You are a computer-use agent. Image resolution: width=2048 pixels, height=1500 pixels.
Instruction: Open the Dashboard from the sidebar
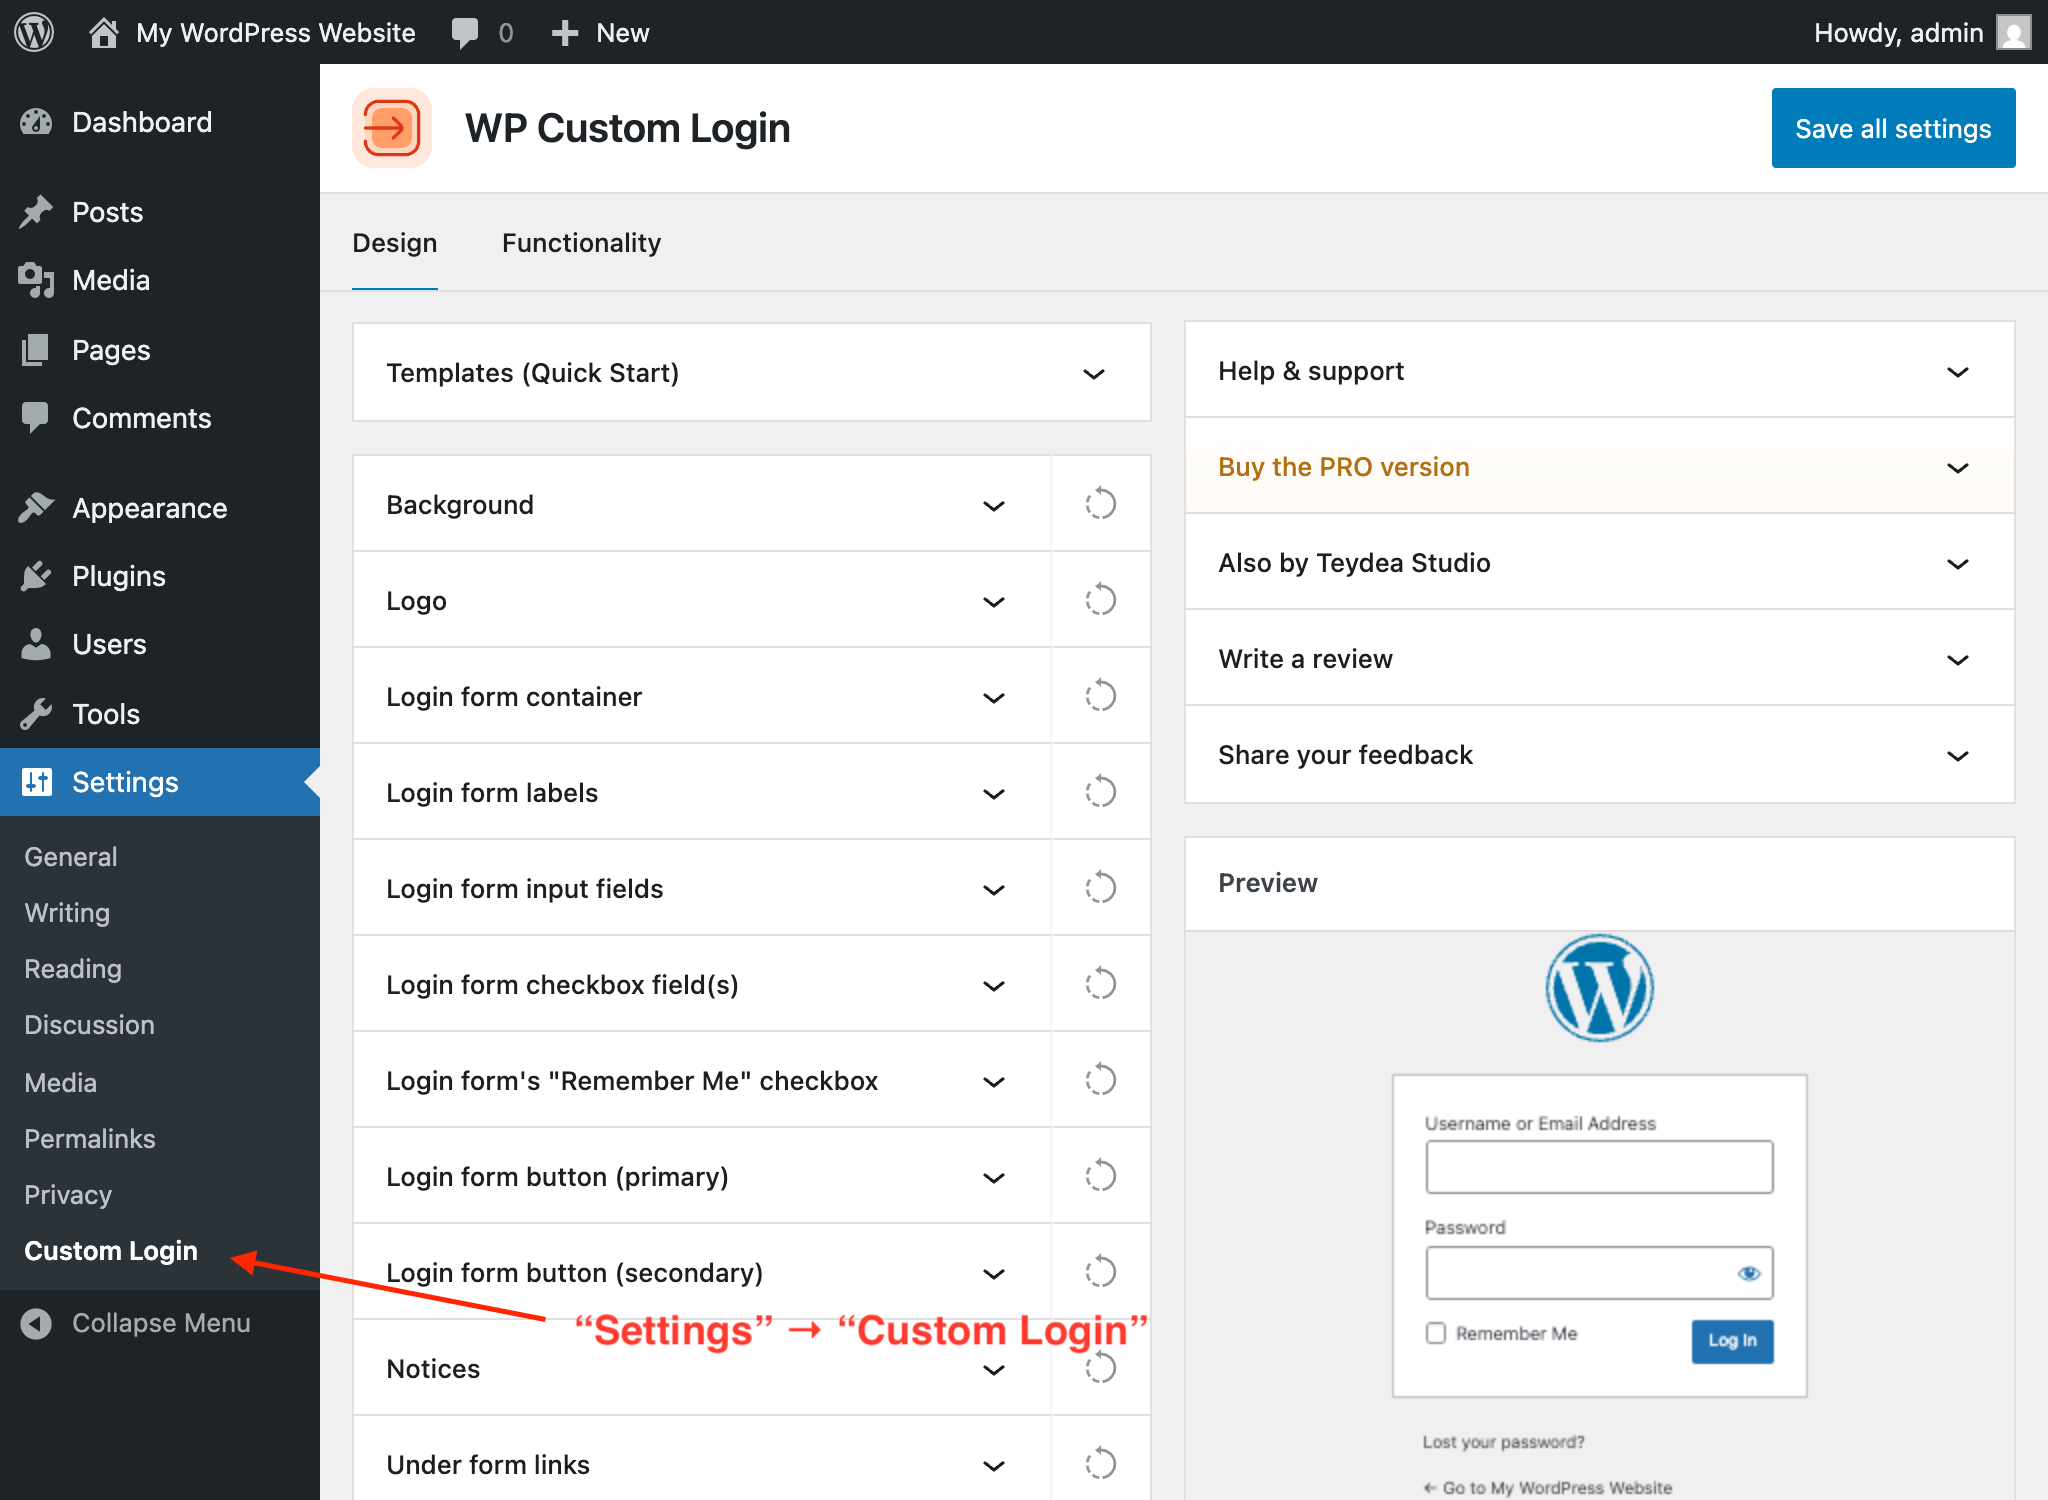[141, 121]
